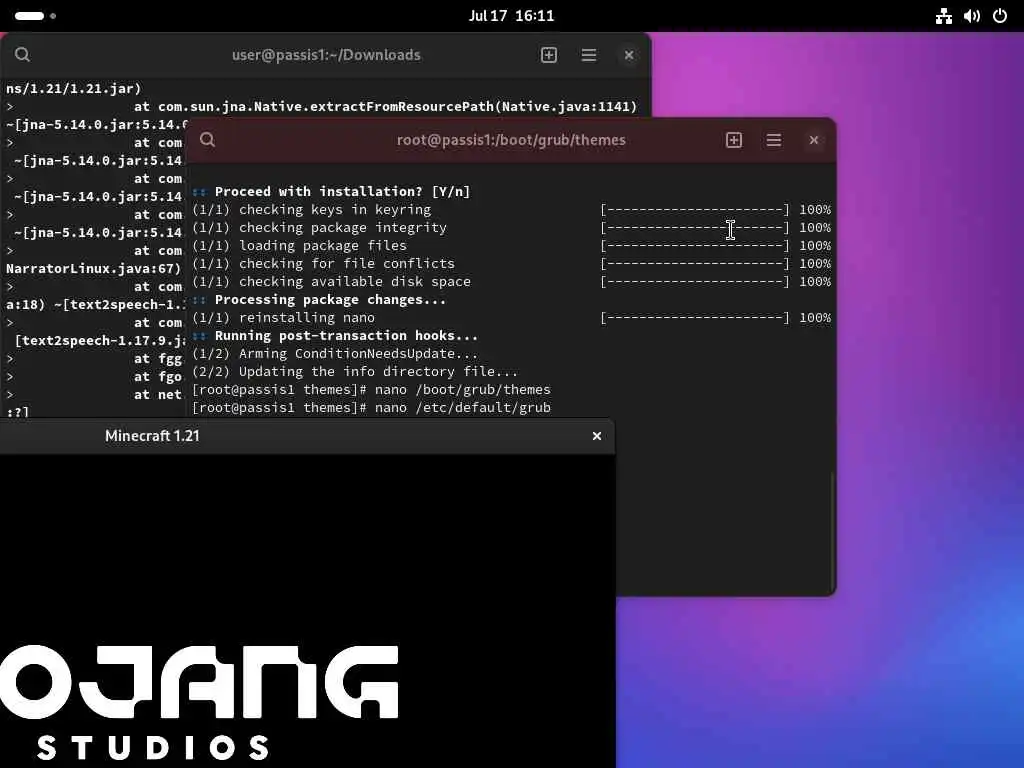The width and height of the screenshot is (1024, 768).
Task: Open the network status icon in top bar
Action: coord(944,16)
